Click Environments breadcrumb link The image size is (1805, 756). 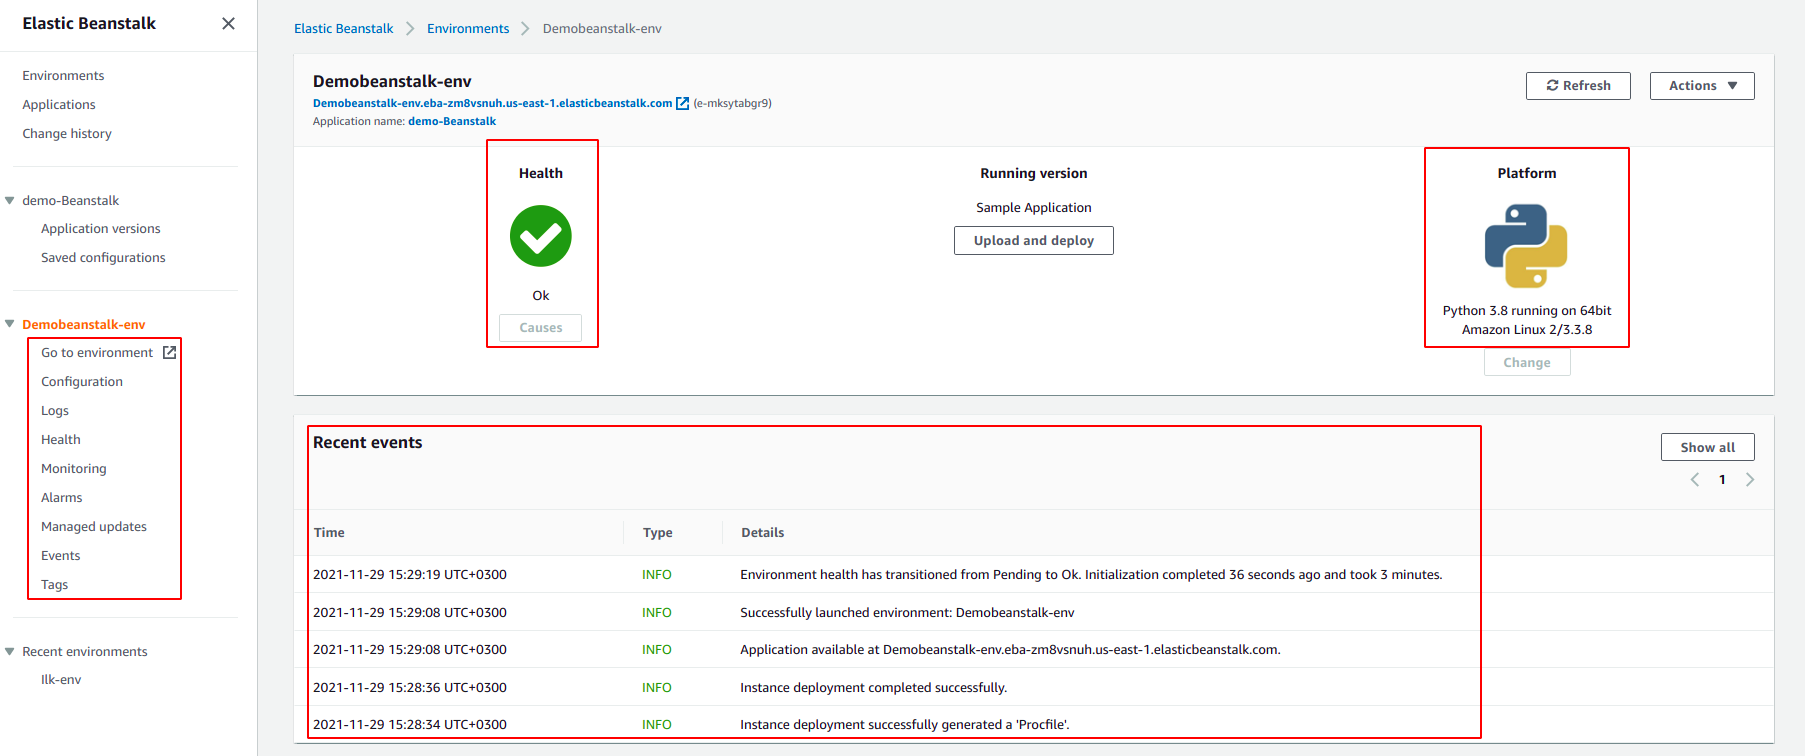[468, 29]
